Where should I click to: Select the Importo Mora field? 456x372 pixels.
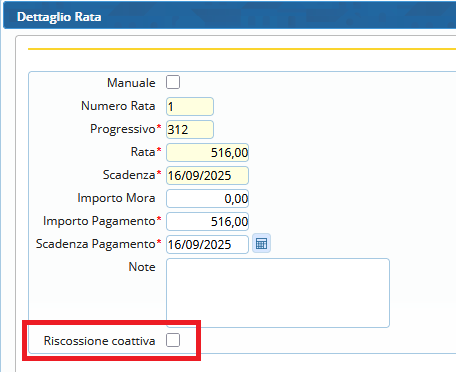(x=207, y=198)
